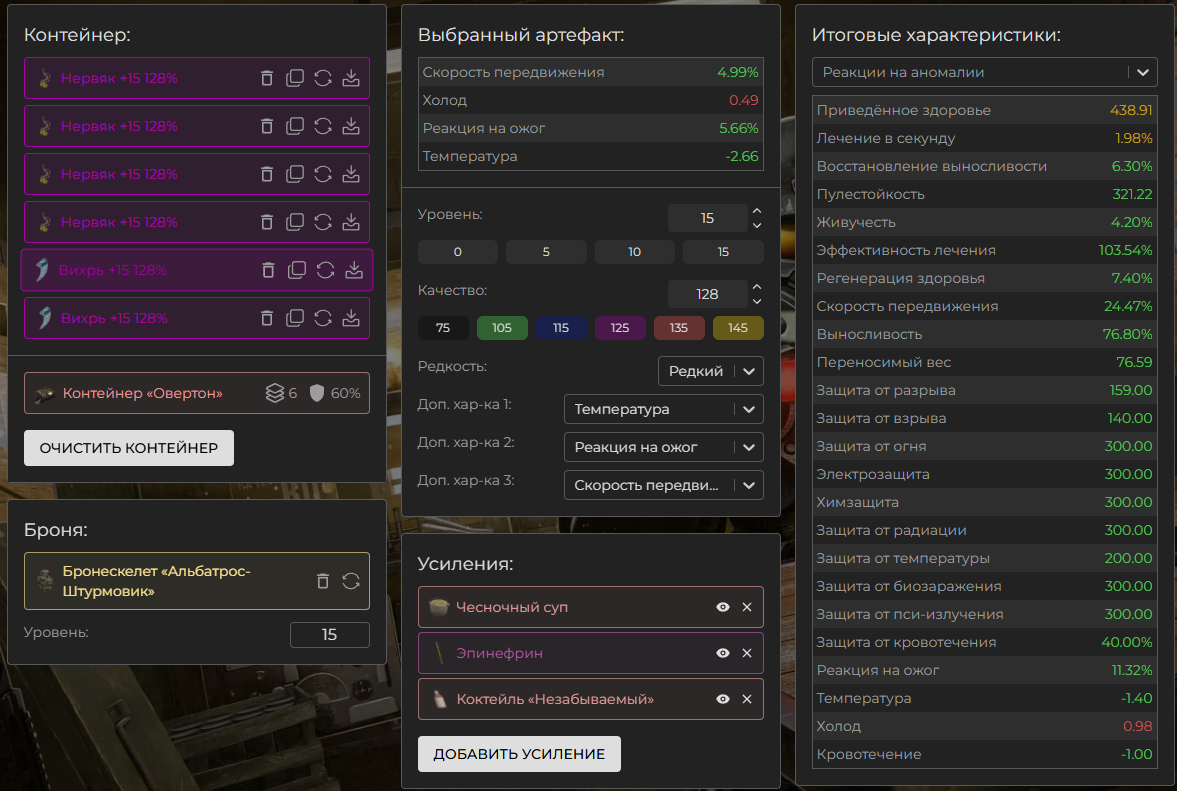Select the gold quality preset 145
The height and width of the screenshot is (791, 1177).
[x=738, y=328]
